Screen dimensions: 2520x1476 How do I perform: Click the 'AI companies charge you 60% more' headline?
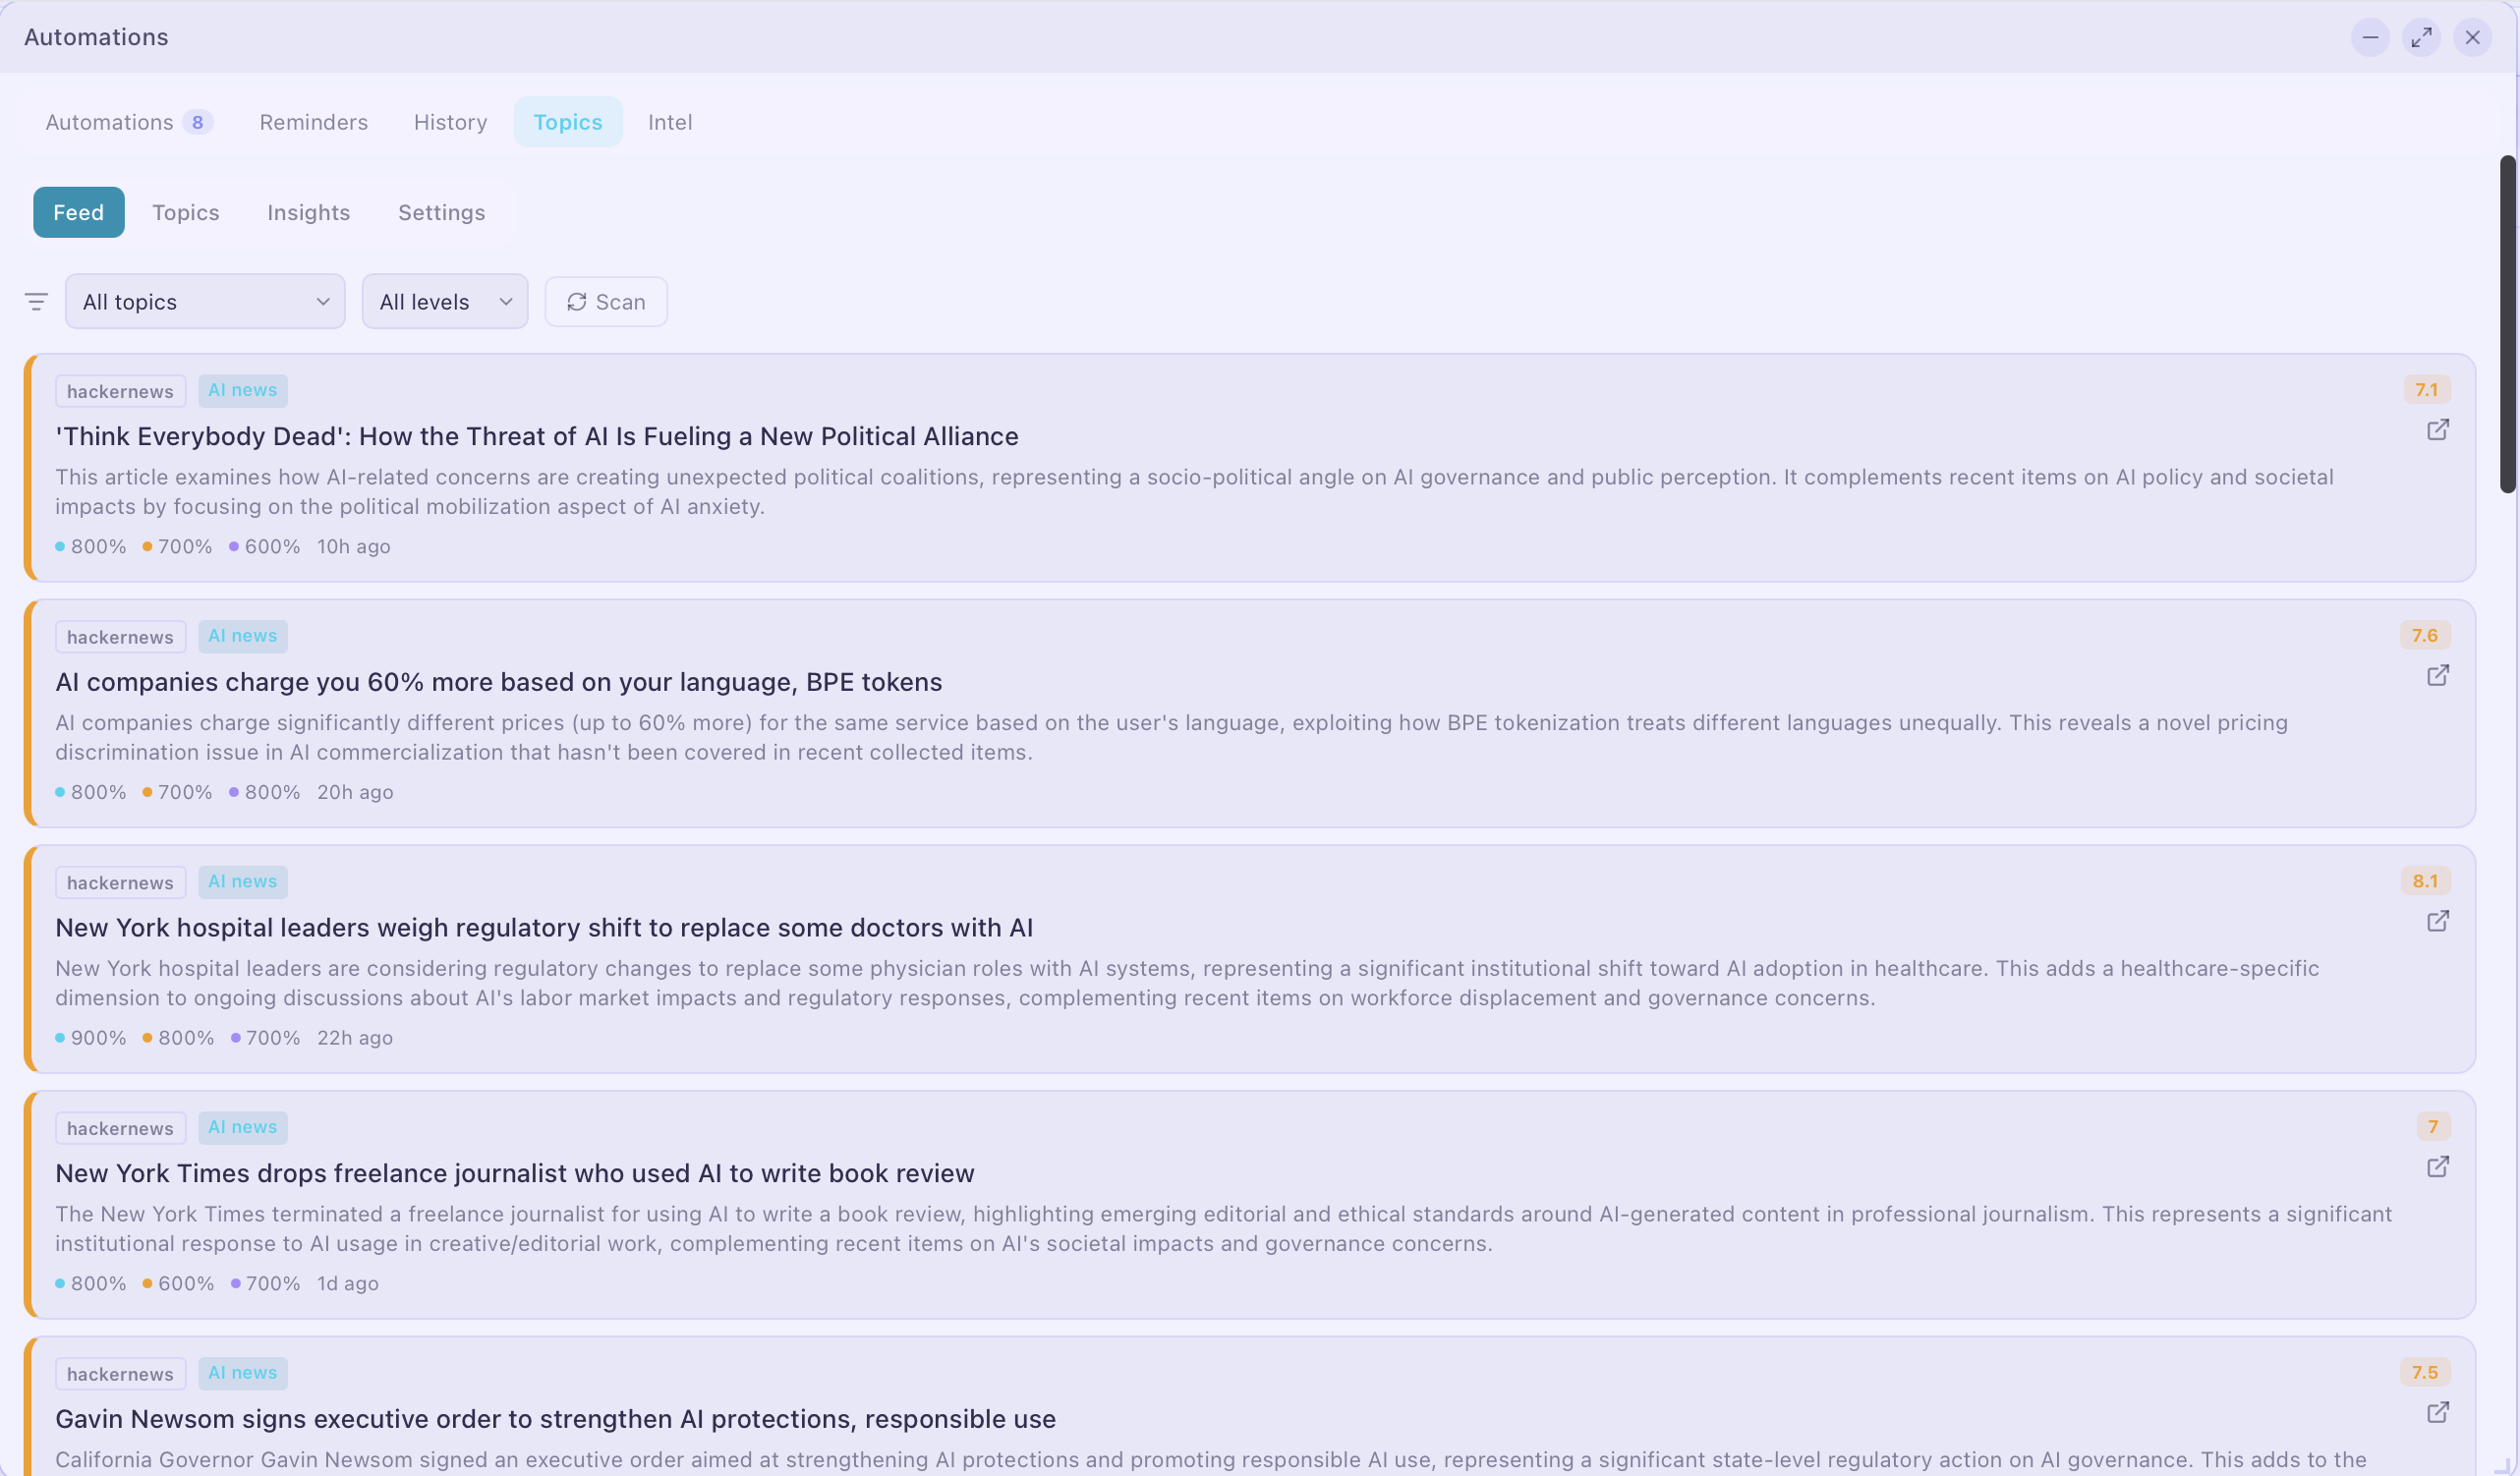pyautogui.click(x=498, y=682)
